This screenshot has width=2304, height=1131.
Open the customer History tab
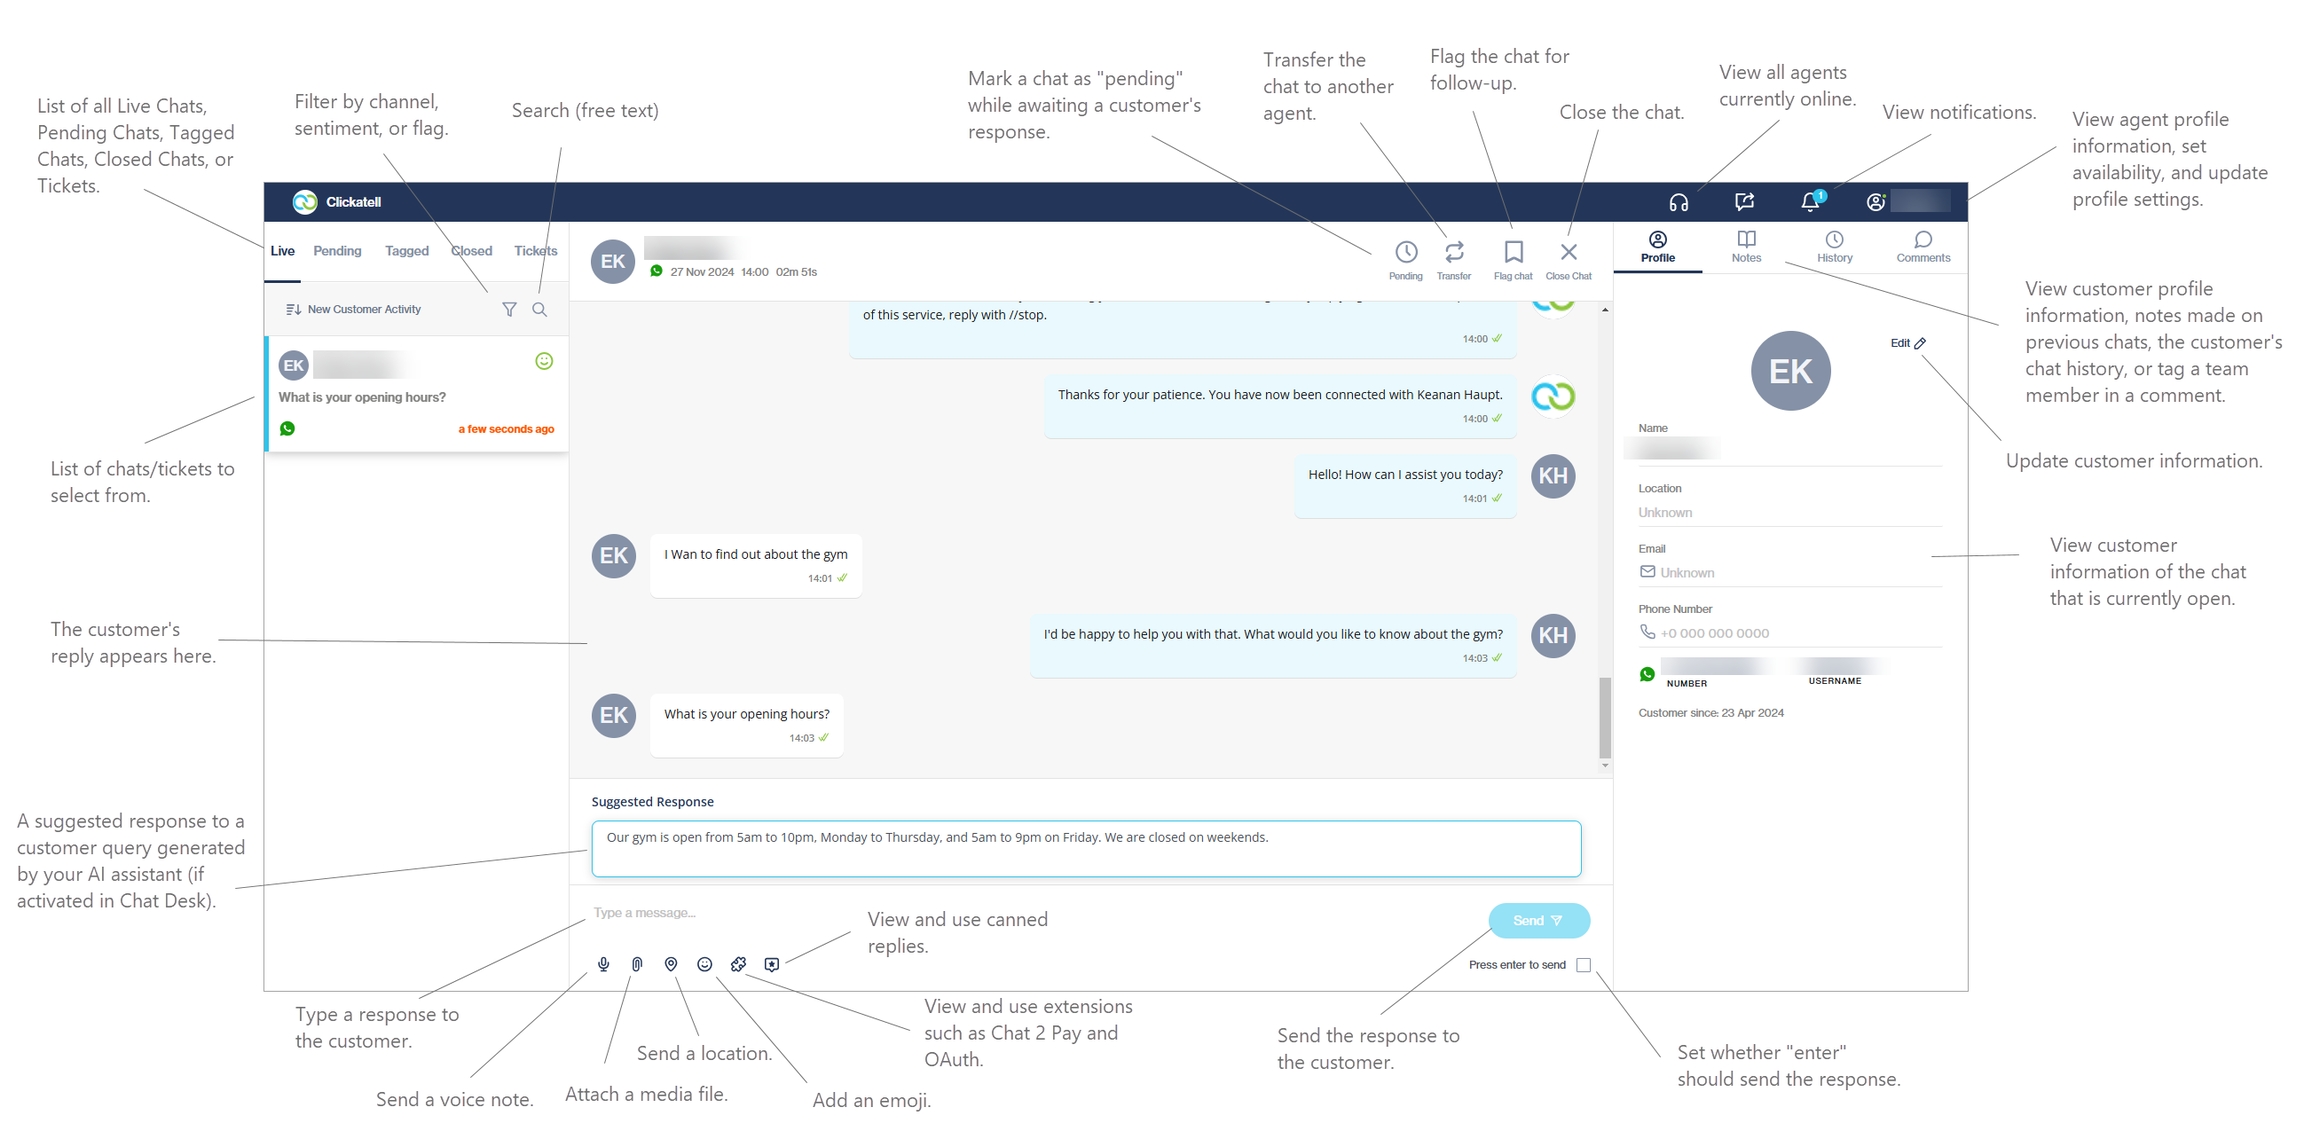tap(1834, 246)
